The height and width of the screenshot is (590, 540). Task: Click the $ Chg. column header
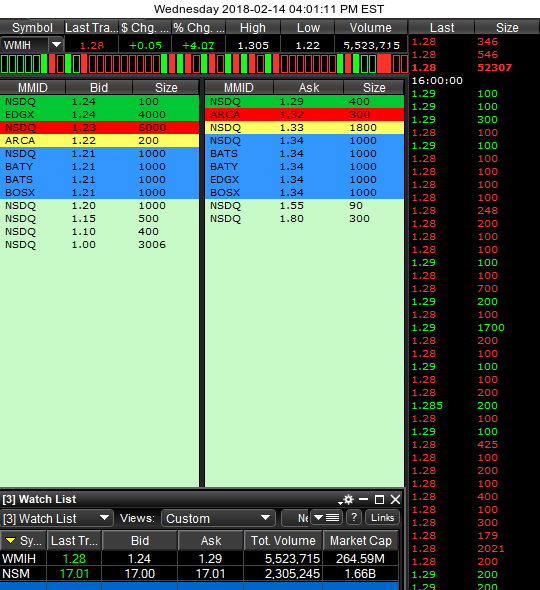[145, 27]
